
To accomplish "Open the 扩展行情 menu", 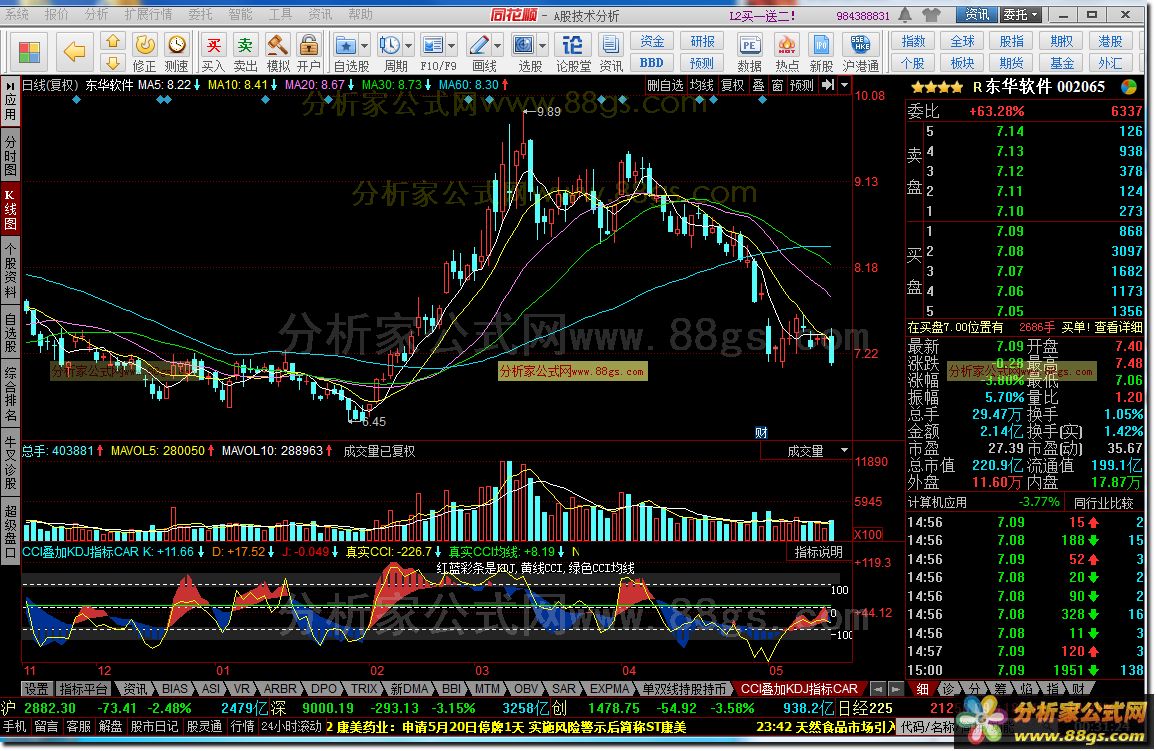I will point(147,14).
